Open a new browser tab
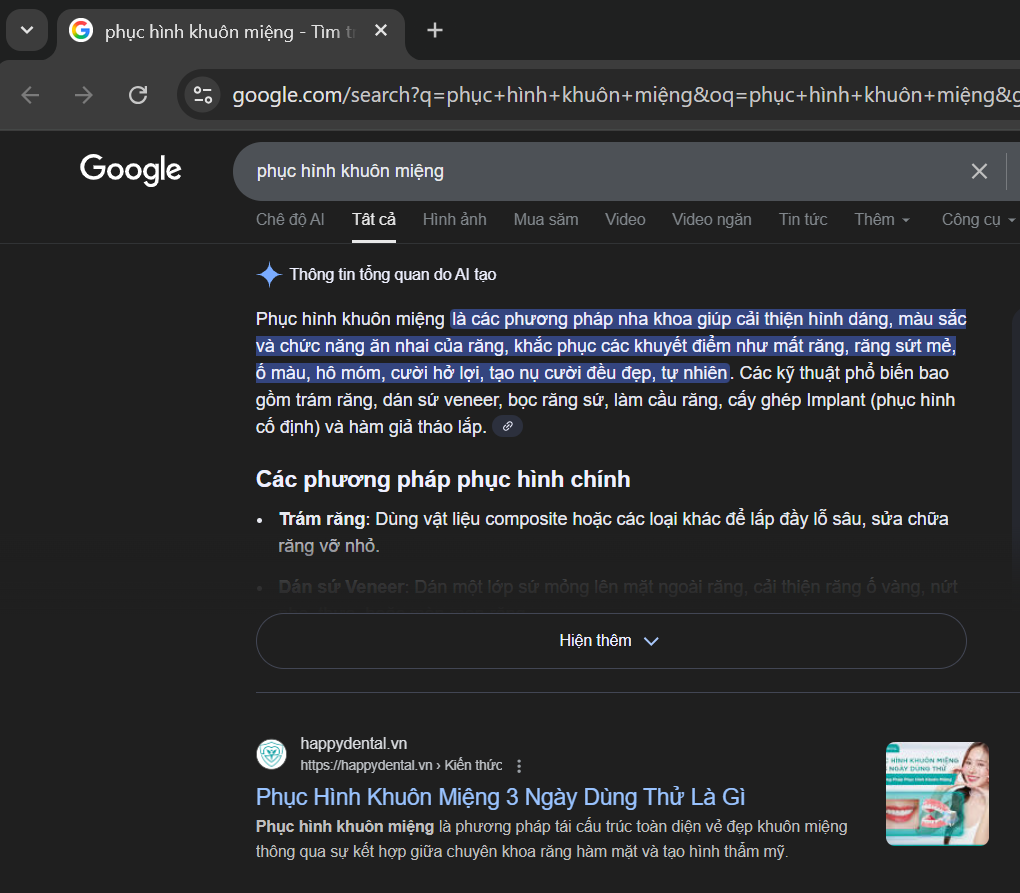 pyautogui.click(x=435, y=30)
